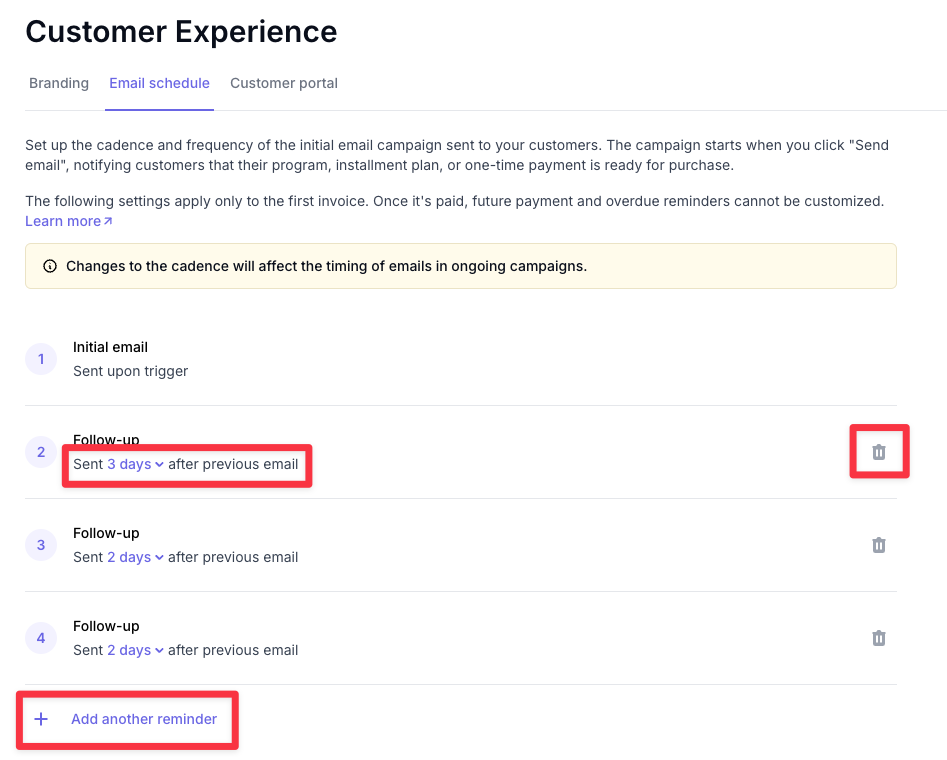The image size is (947, 760).
Task: Open the Customer portal tab
Action: click(284, 83)
